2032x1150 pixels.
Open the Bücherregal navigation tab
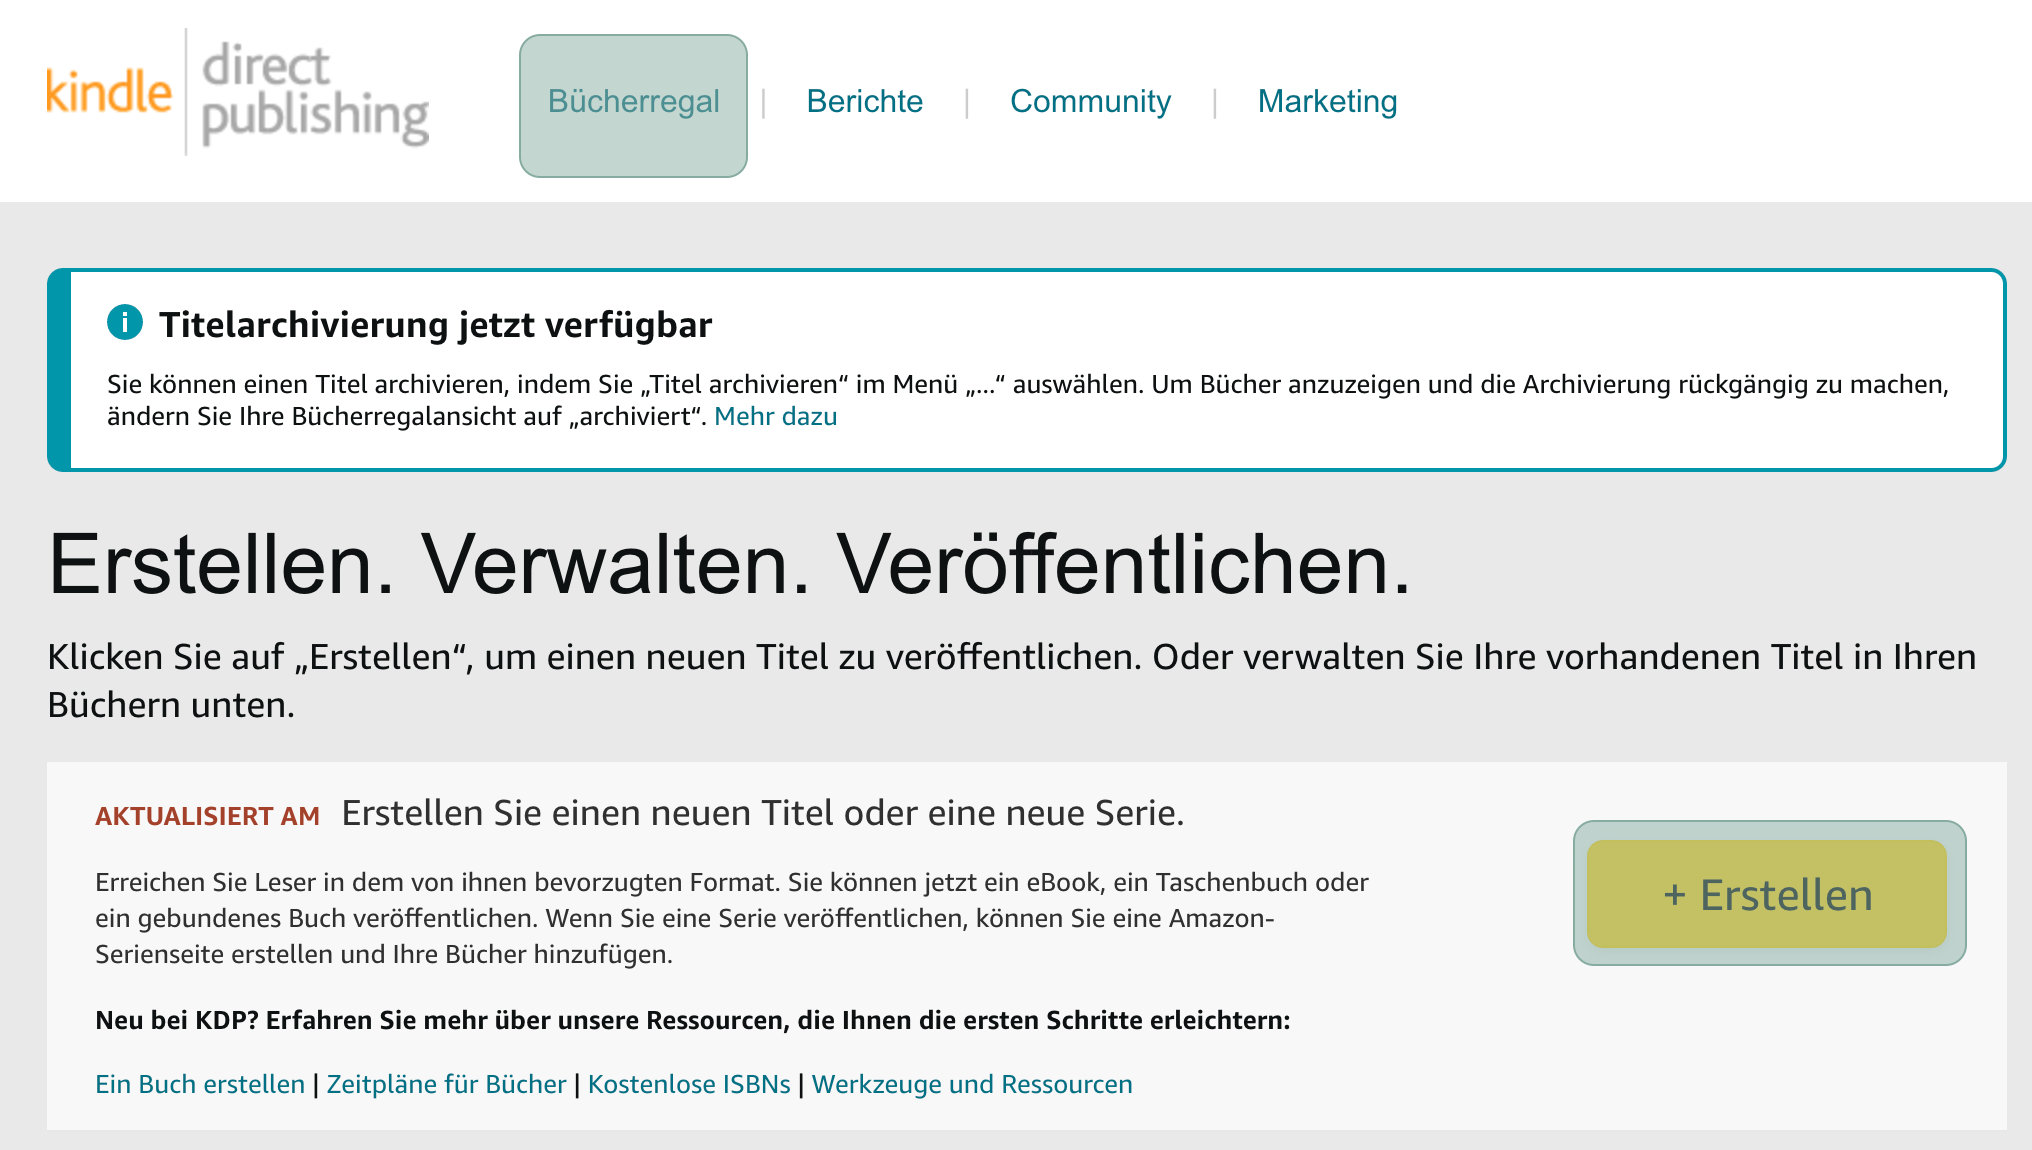634,100
